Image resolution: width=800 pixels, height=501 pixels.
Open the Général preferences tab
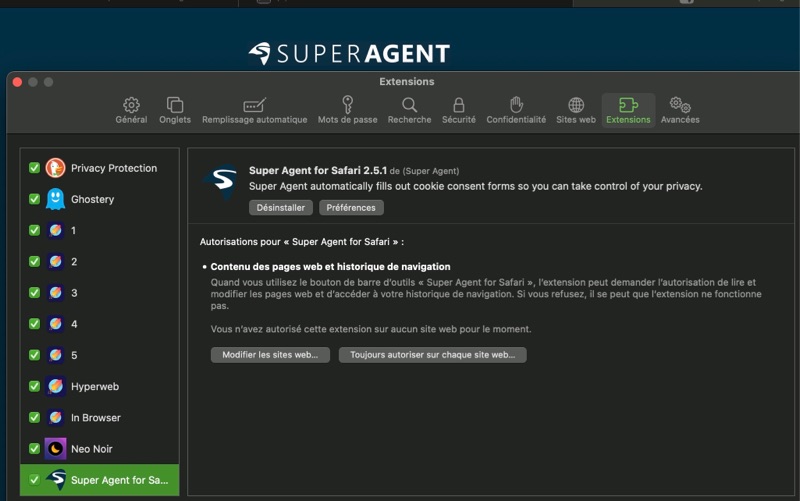click(x=131, y=110)
